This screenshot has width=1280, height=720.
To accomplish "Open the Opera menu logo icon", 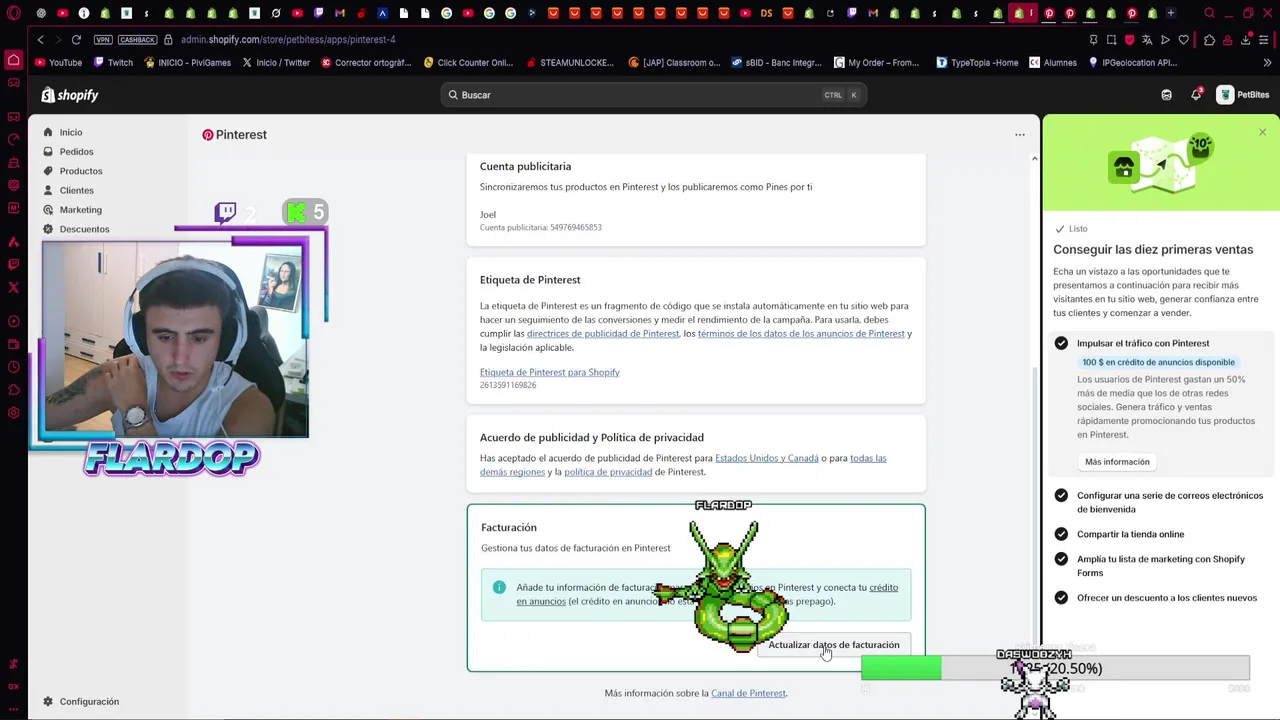I will [13, 13].
